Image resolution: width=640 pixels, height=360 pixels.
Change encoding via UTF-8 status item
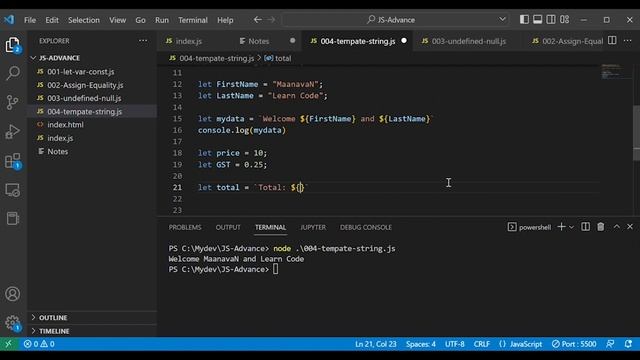pyautogui.click(x=454, y=344)
